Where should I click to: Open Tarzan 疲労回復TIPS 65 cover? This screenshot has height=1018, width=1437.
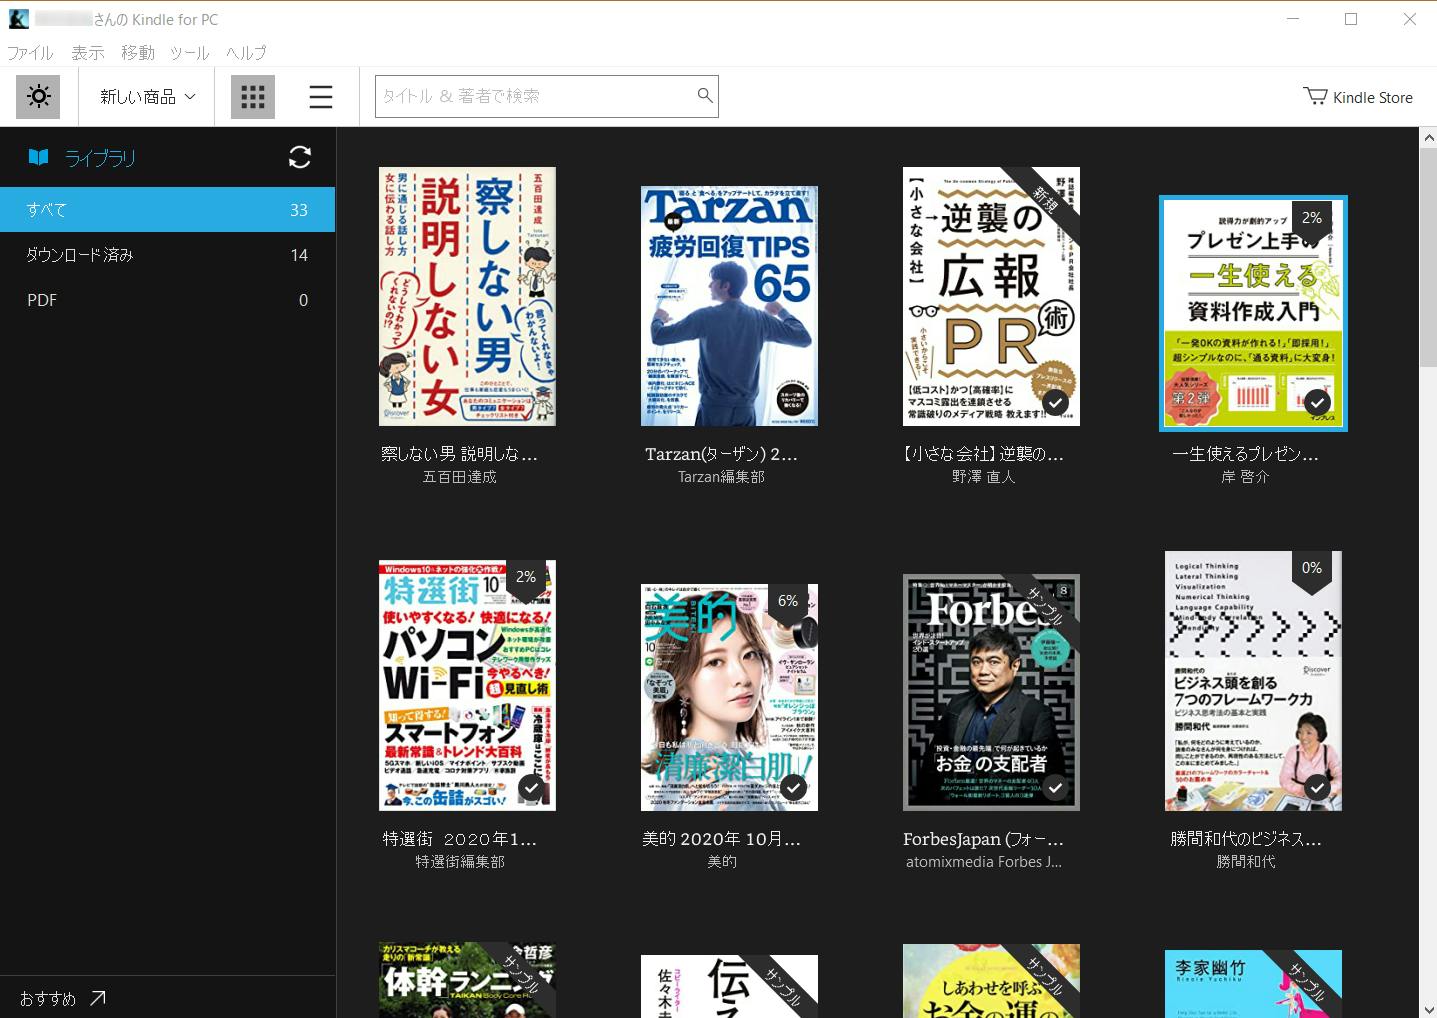729,306
